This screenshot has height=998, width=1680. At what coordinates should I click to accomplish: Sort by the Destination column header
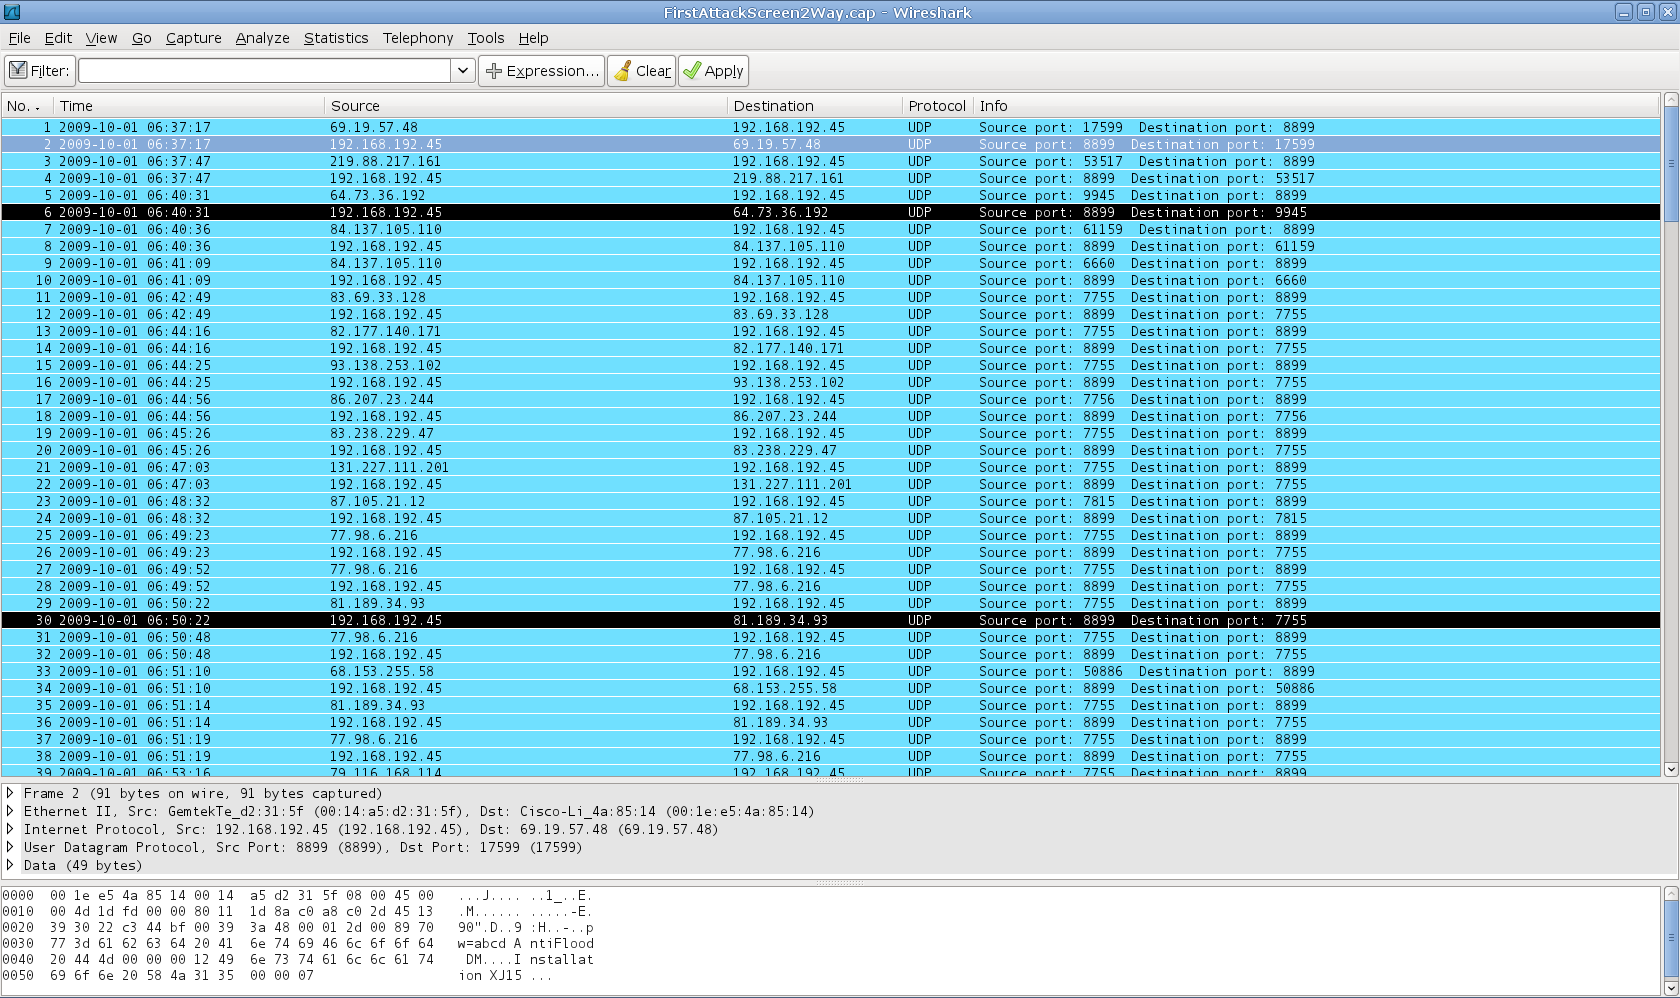[x=814, y=106]
